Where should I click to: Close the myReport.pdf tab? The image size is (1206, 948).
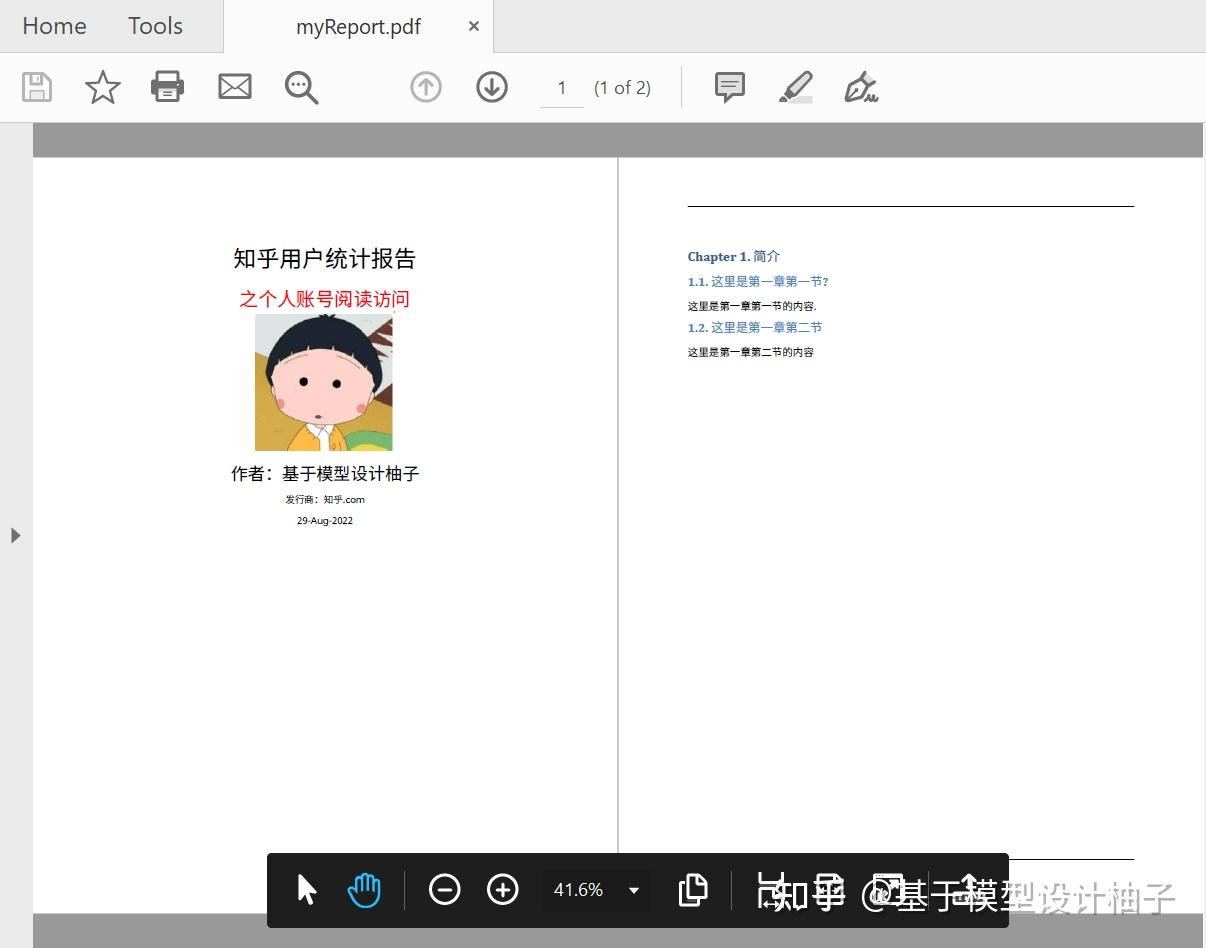click(x=474, y=26)
